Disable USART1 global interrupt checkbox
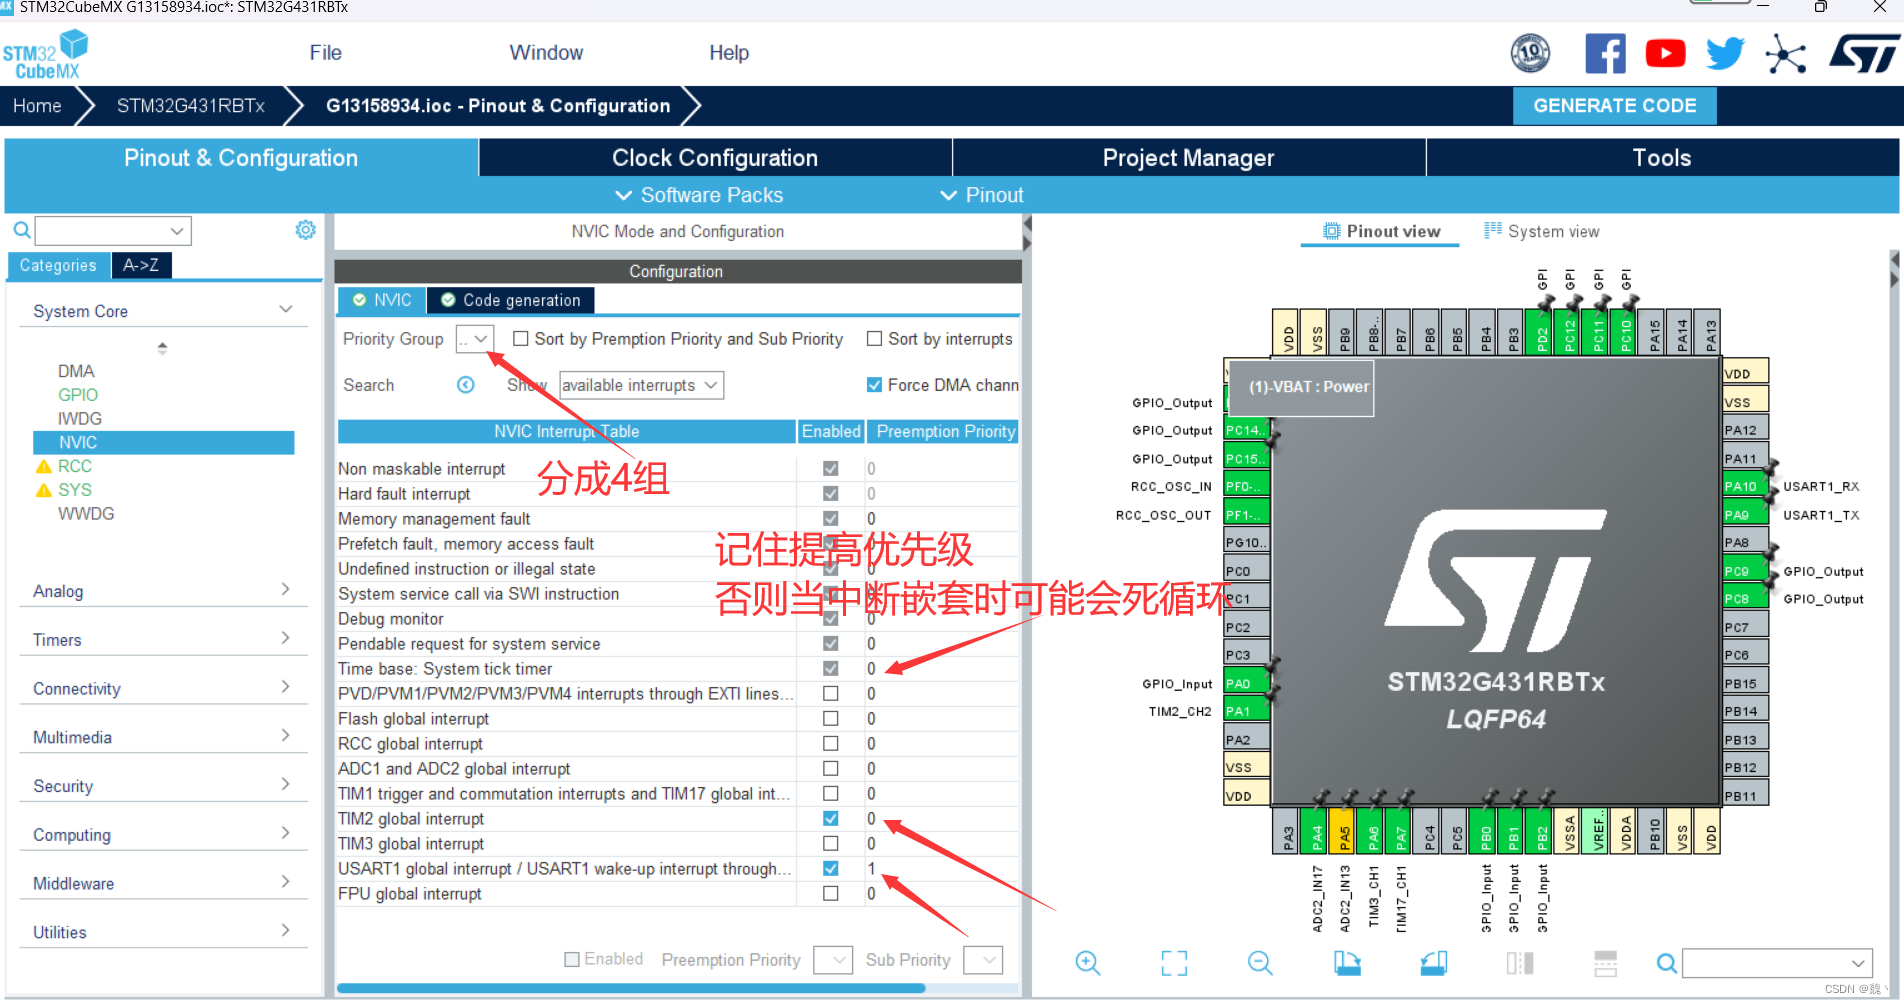This screenshot has height=1004, width=1904. [830, 868]
